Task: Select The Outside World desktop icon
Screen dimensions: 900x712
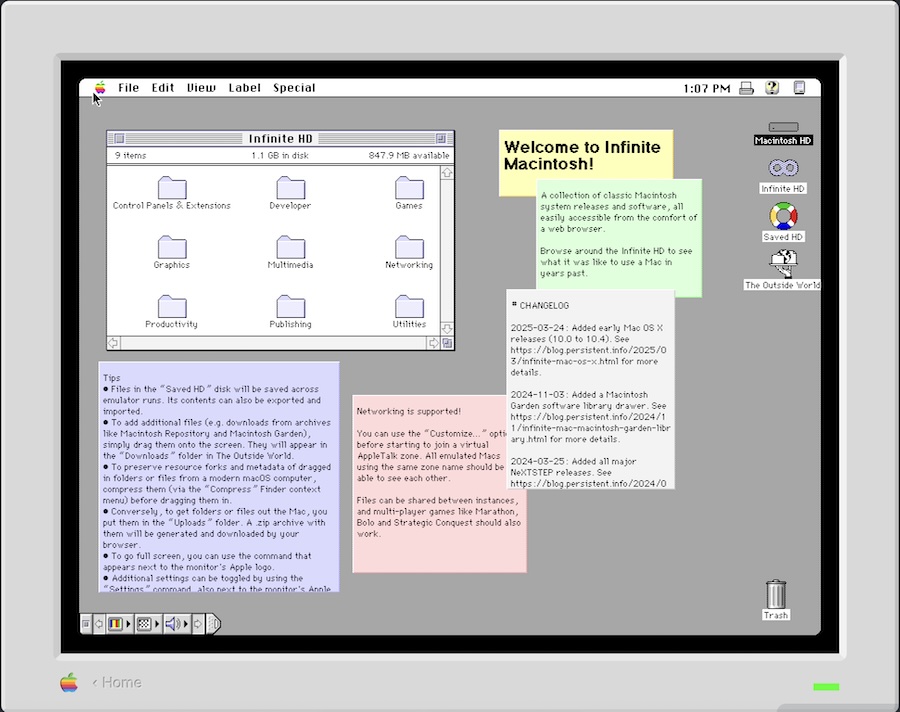Action: click(783, 264)
